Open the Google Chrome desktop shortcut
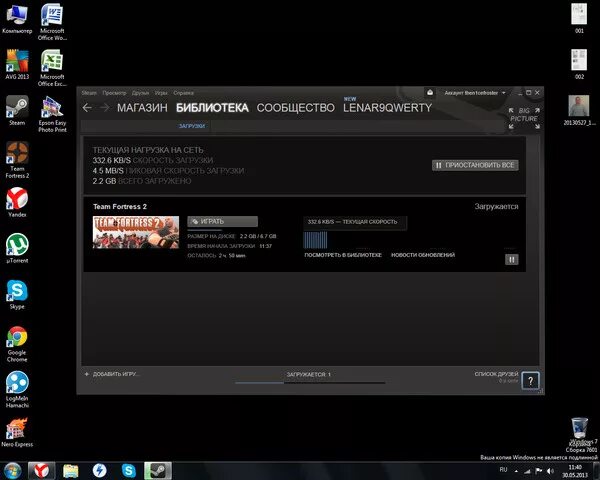Image resolution: width=600 pixels, height=480 pixels. (17, 343)
